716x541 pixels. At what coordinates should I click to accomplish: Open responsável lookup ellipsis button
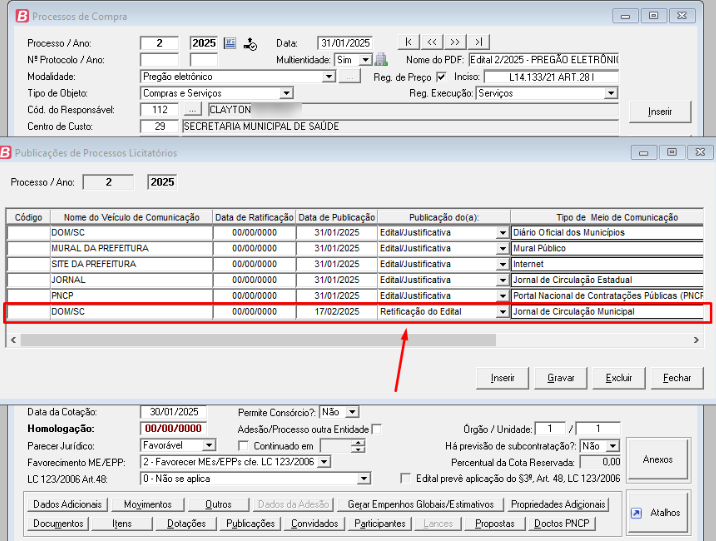point(193,110)
